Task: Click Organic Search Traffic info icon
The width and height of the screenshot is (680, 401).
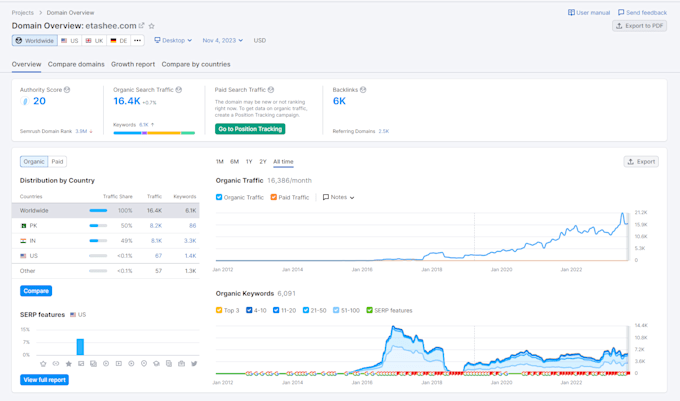Action: coord(179,90)
